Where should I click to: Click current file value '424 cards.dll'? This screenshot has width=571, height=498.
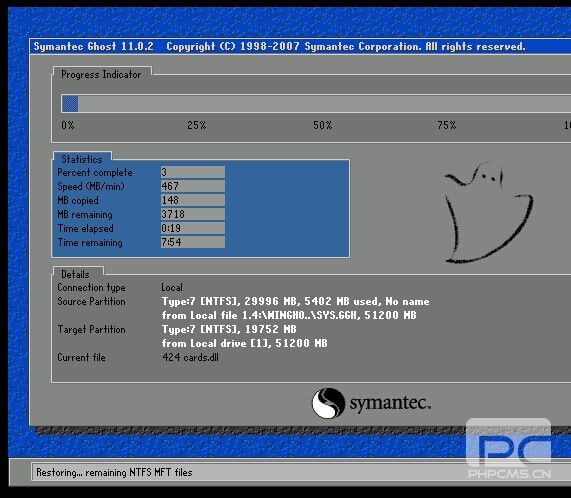tap(190, 357)
